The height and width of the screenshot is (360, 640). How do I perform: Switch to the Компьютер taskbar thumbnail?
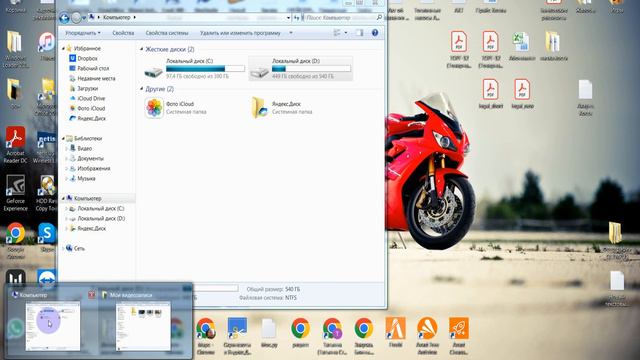[x=53, y=325]
